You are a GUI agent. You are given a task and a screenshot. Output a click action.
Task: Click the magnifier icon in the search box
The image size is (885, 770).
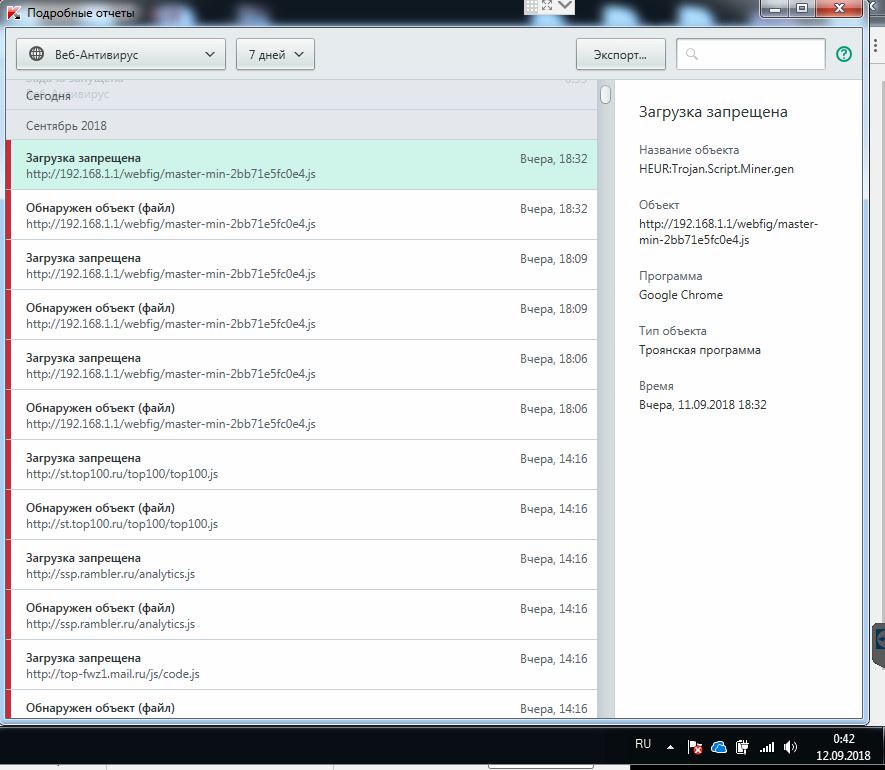coord(691,54)
